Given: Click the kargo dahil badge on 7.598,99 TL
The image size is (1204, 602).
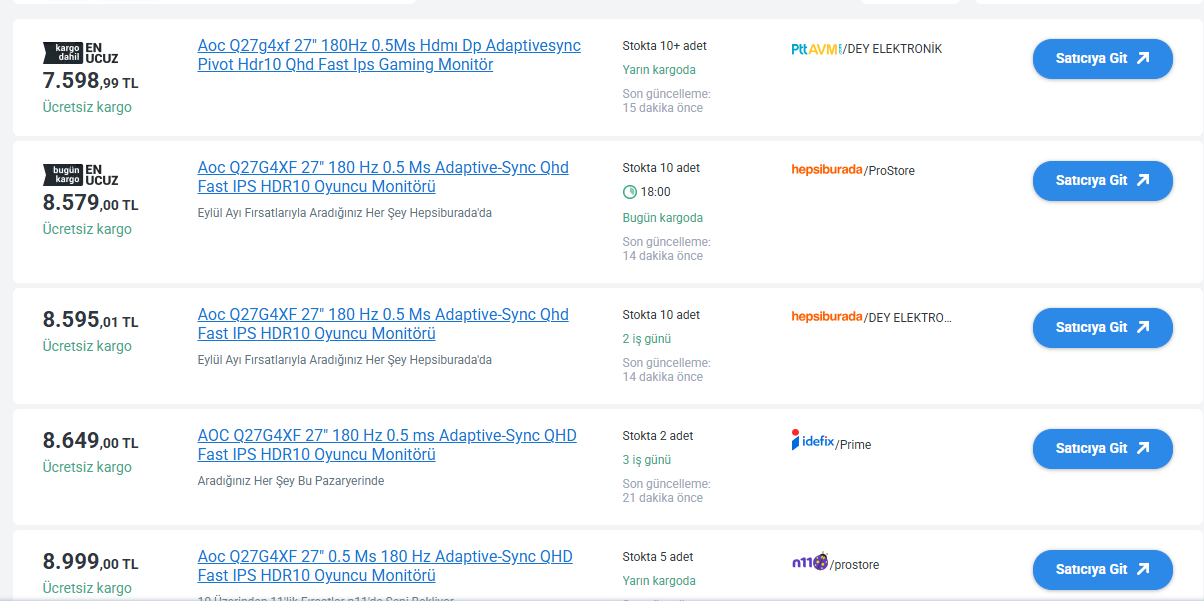Looking at the screenshot, I should point(61,52).
